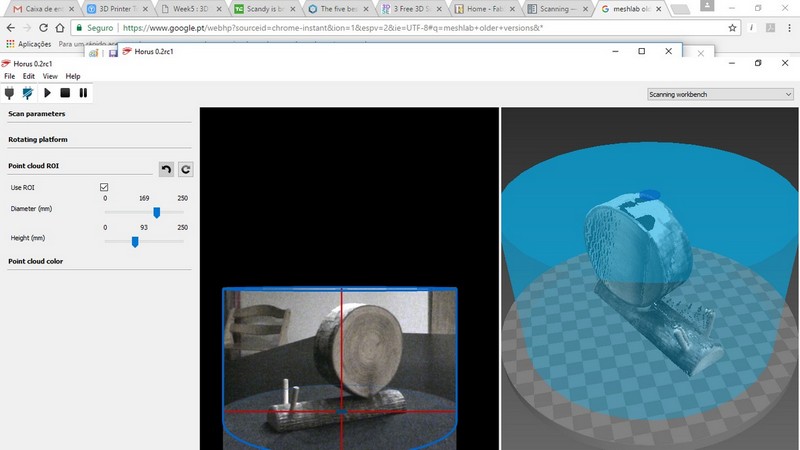Switch to the Scandy is browser tab
This screenshot has height=450, width=800.
[264, 9]
